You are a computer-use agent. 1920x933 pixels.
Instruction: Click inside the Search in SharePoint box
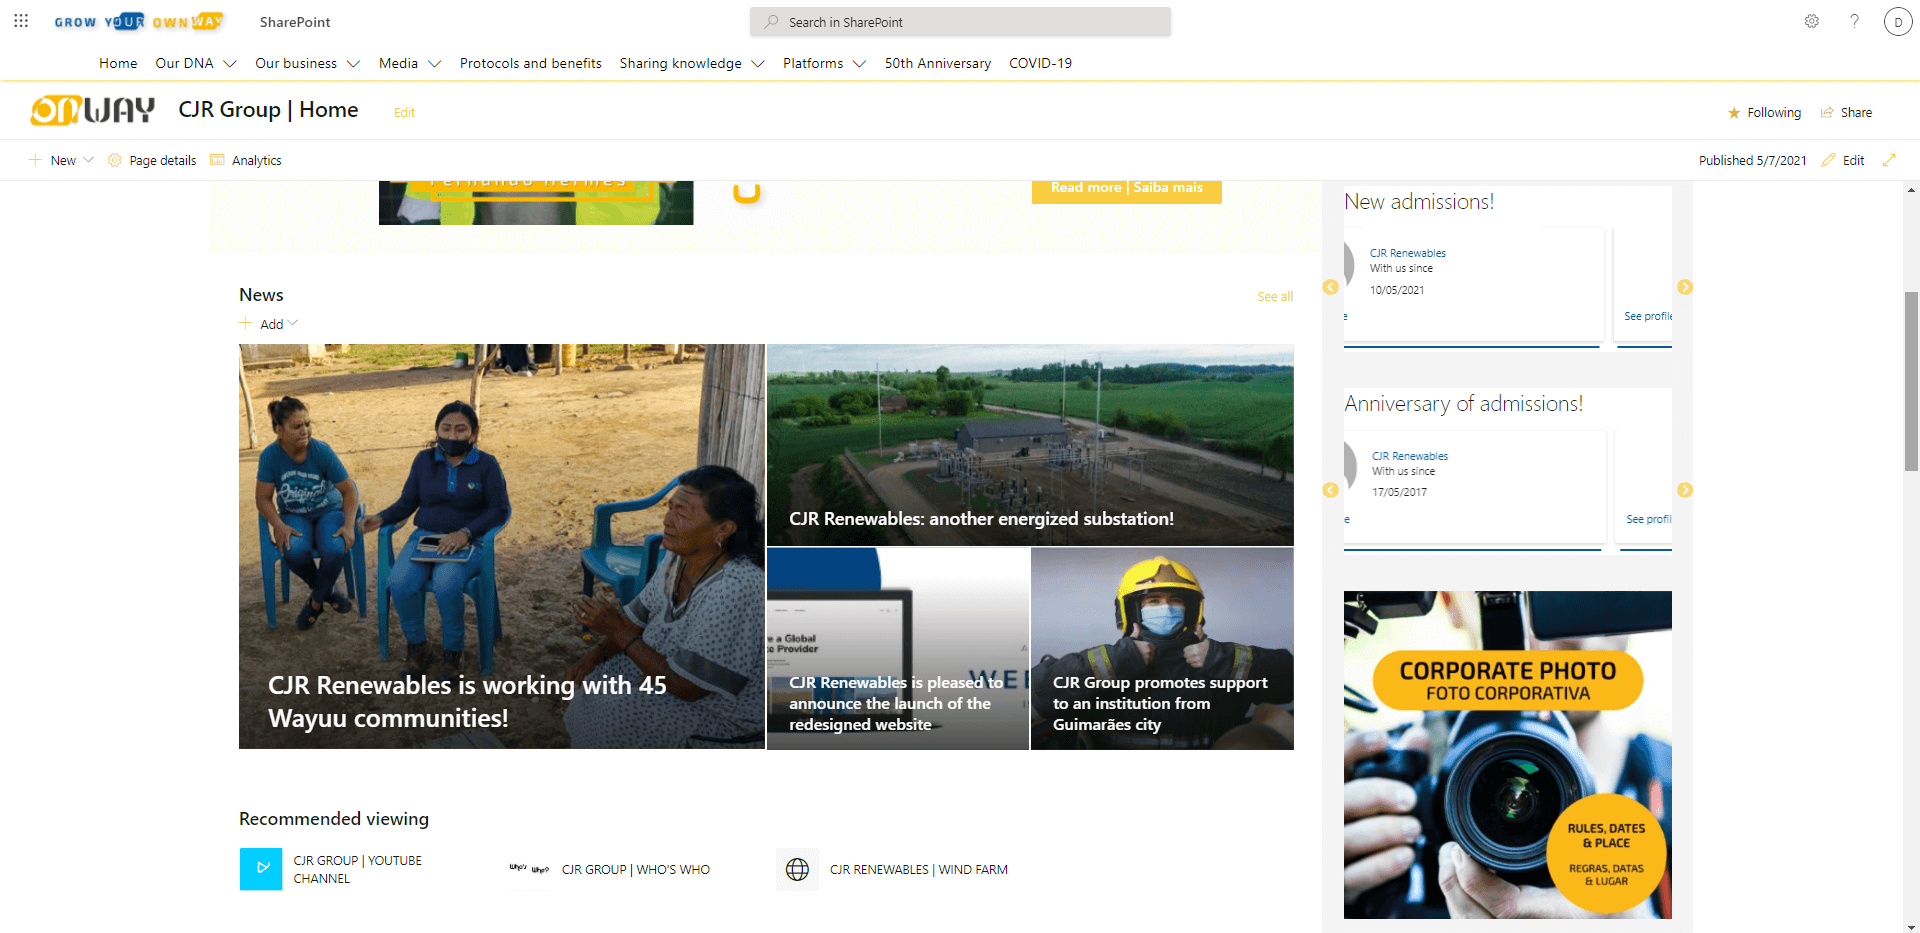click(x=958, y=21)
